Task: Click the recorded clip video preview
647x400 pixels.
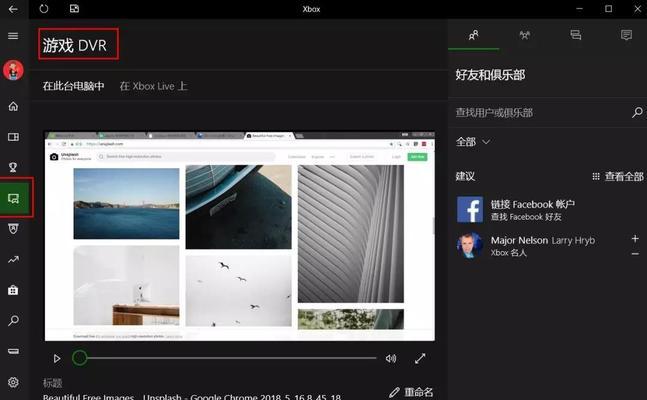Action: click(x=240, y=236)
